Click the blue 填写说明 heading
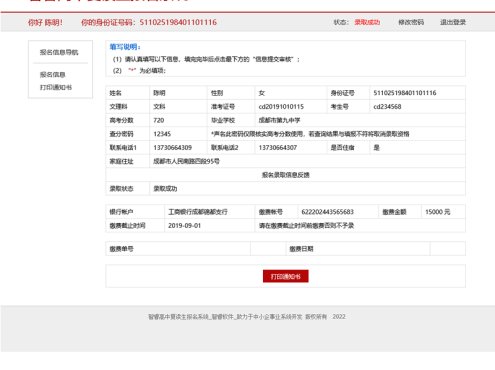The image size is (495, 370). tap(125, 47)
